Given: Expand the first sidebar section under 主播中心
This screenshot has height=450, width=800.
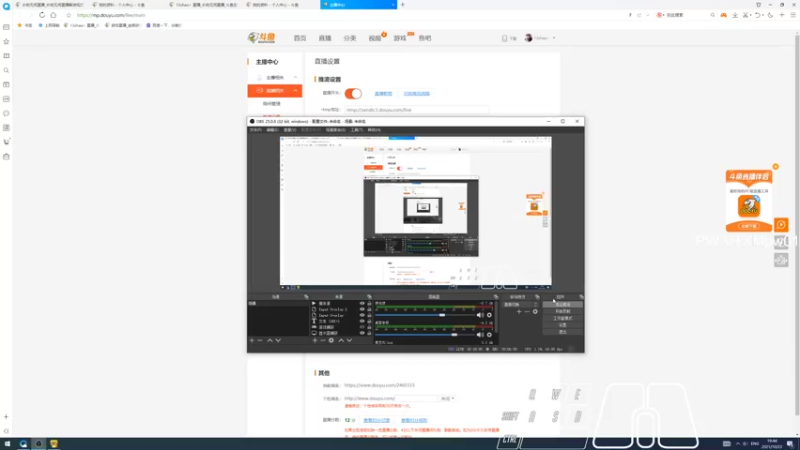Looking at the screenshot, I should coord(295,78).
